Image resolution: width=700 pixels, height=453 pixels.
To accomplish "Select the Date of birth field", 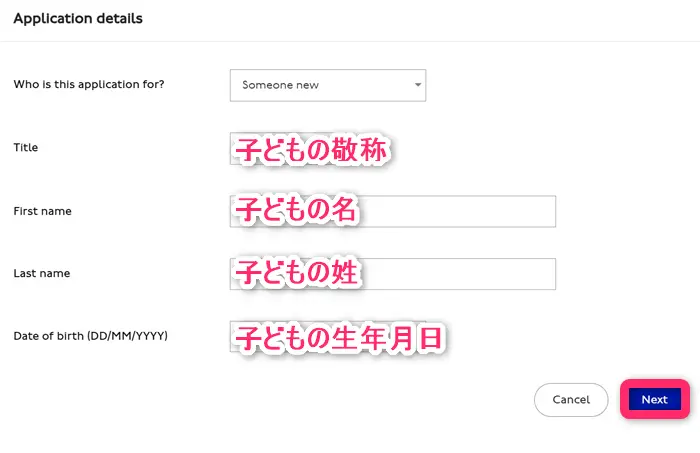I will tap(338, 338).
